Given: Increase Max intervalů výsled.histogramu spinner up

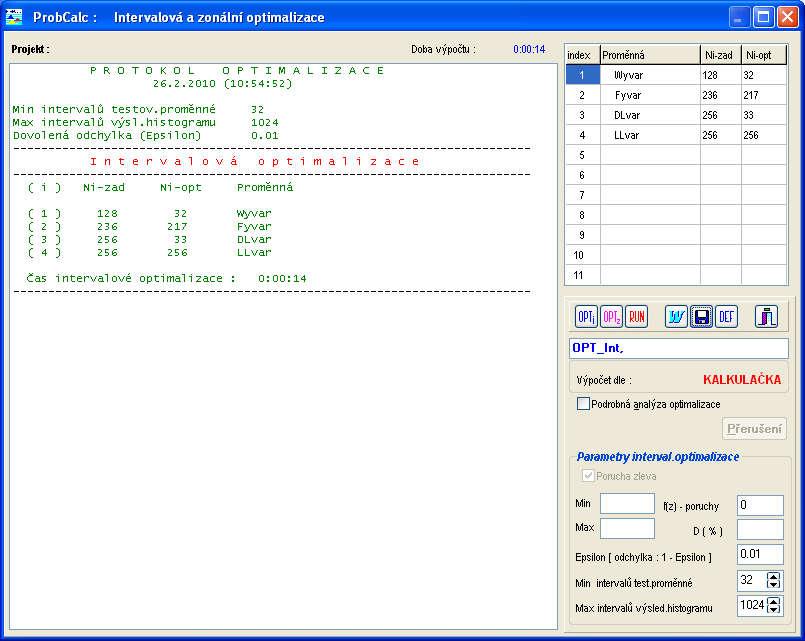Looking at the screenshot, I should click(774, 600).
